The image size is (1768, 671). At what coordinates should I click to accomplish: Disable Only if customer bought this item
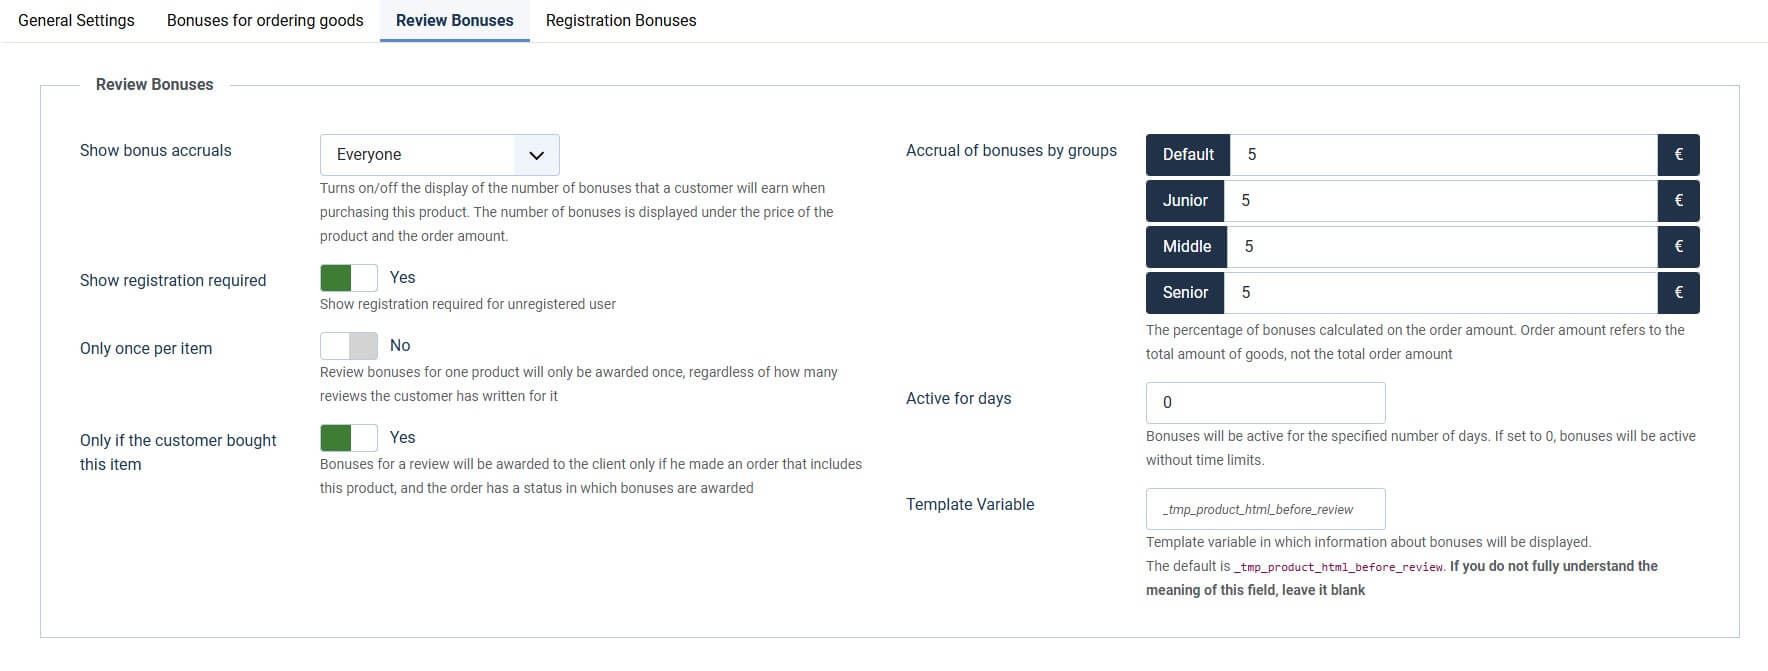click(349, 438)
